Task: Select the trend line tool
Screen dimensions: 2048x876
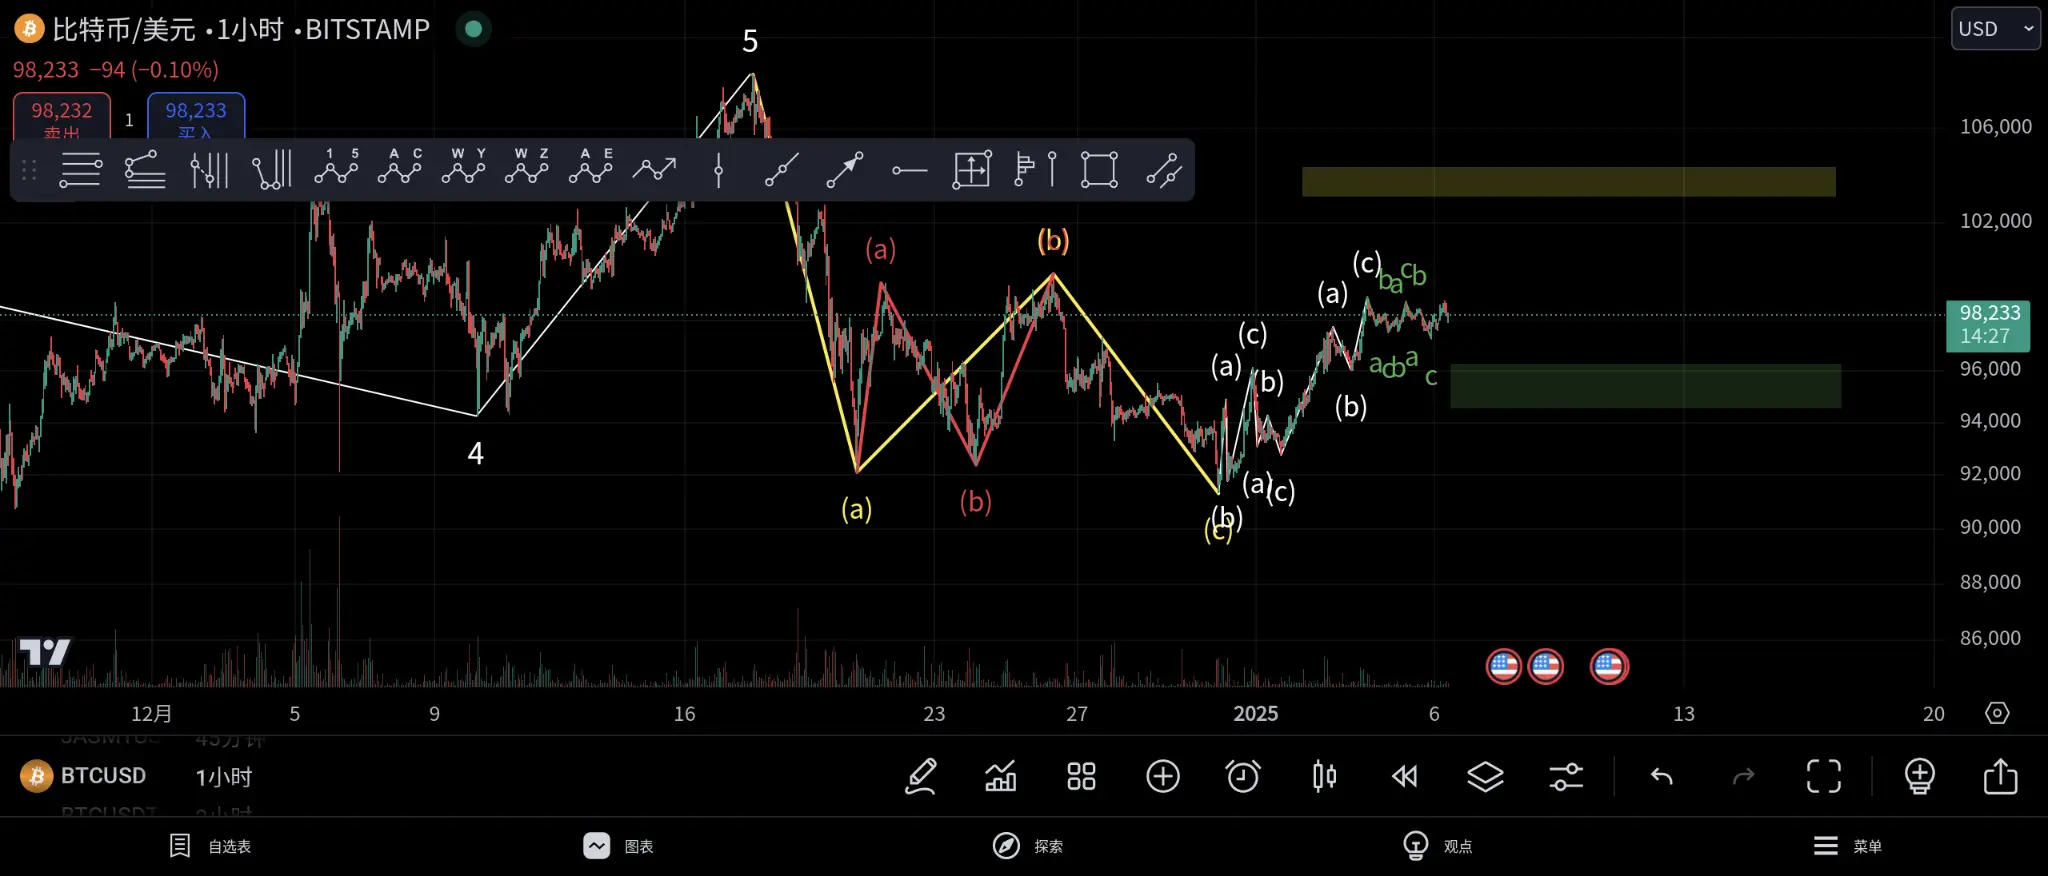Action: 781,169
